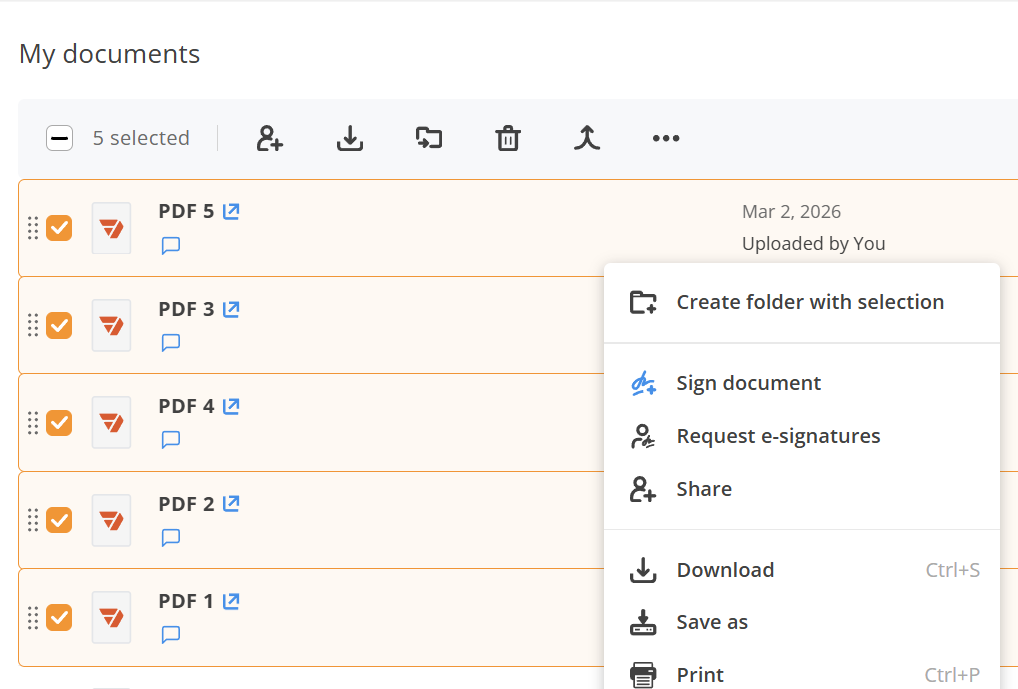Deselect all using the 5 selected checkbox

pyautogui.click(x=59, y=138)
